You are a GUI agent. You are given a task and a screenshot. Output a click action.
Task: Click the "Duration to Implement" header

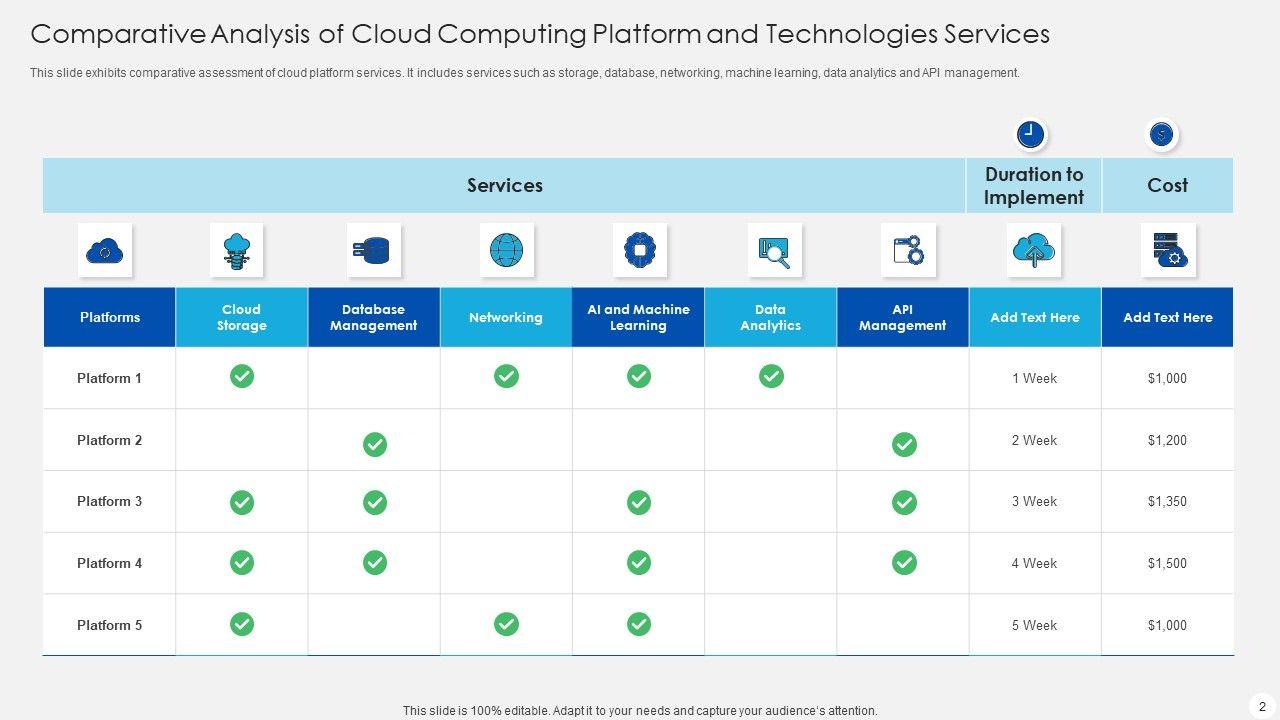(1034, 185)
